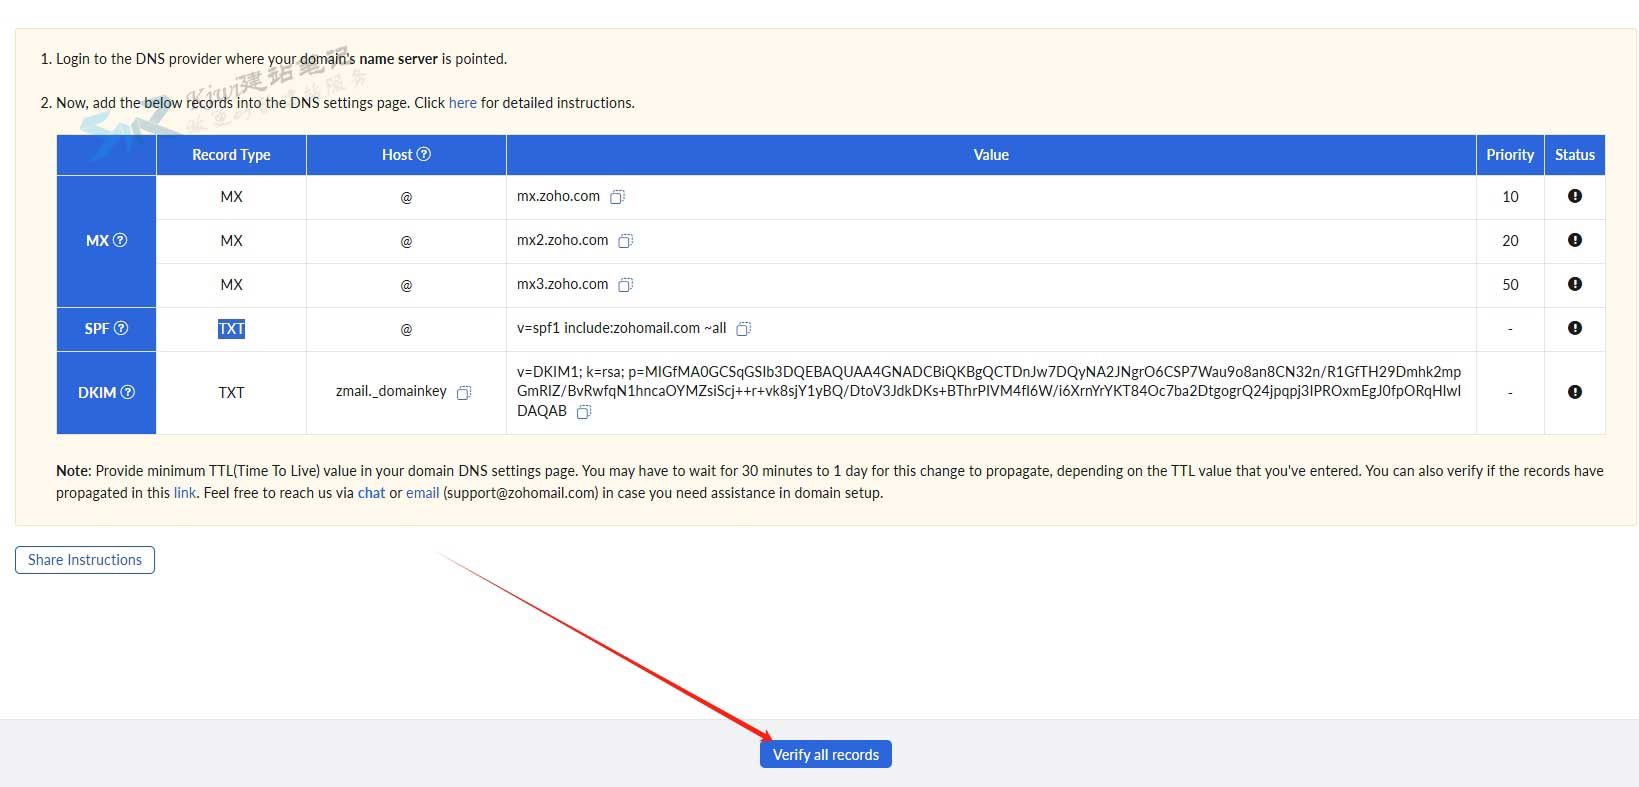Click the Share Instructions button

(x=85, y=560)
